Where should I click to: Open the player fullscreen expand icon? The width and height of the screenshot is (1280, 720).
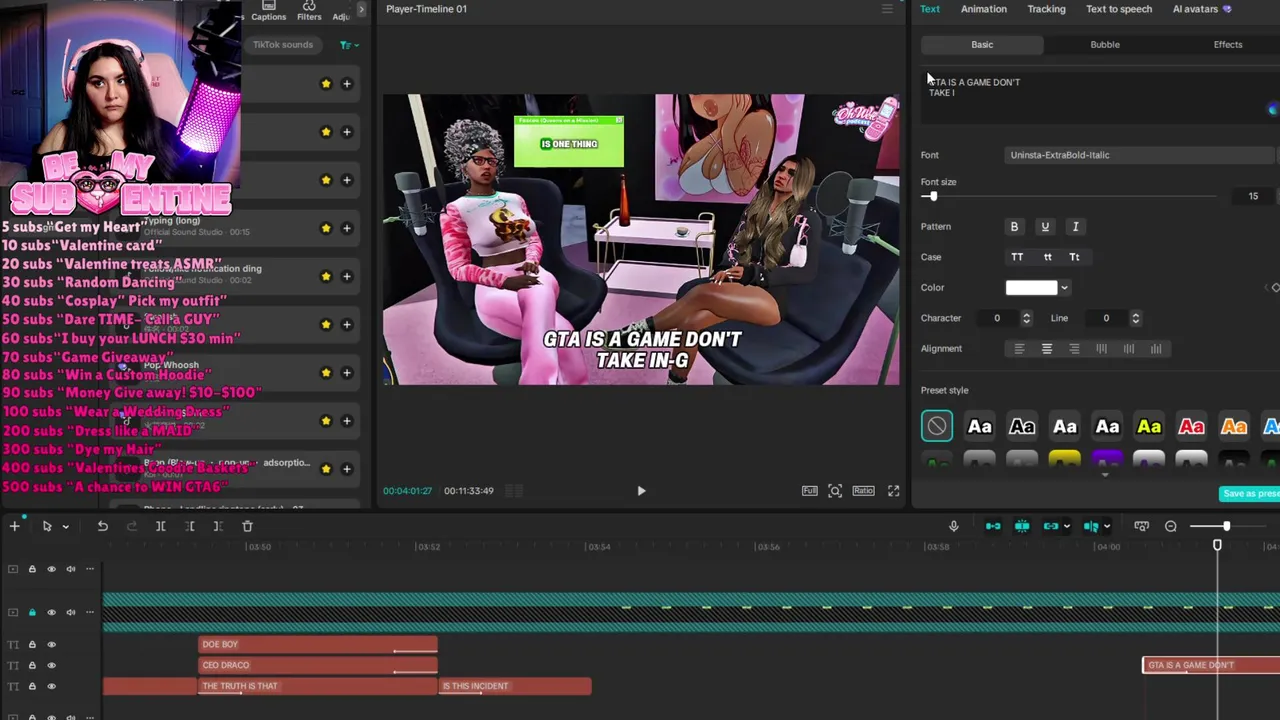click(893, 491)
